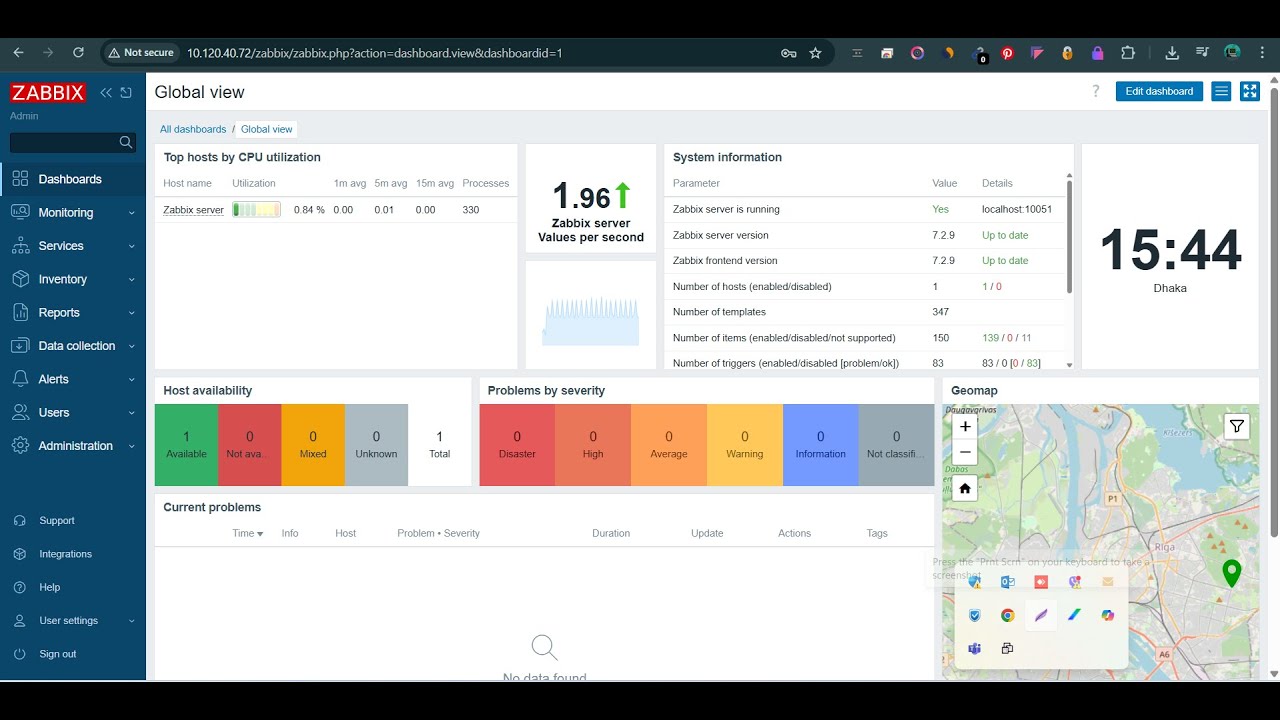Screen dimensions: 1280x720
Task: Expand the Data collection menu
Action: pos(73,346)
